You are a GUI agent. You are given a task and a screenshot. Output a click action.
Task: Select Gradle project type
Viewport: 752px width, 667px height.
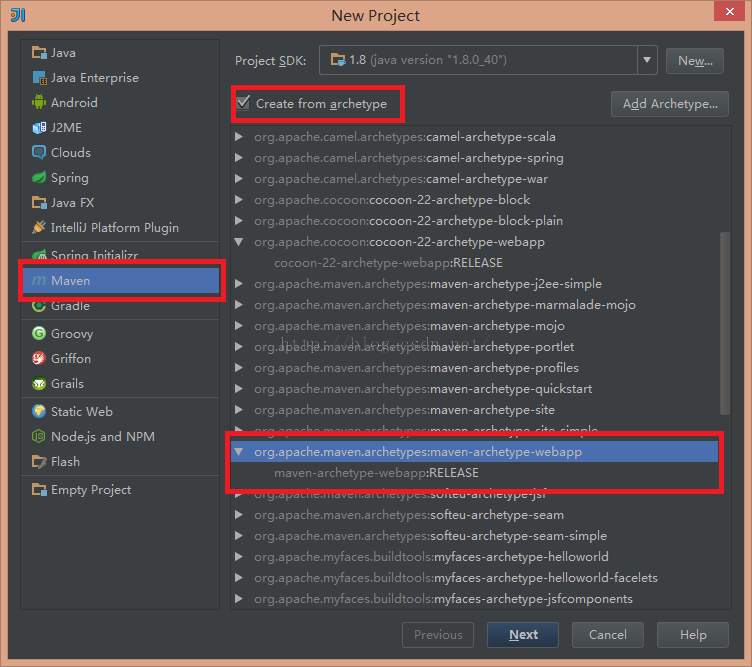(120, 305)
